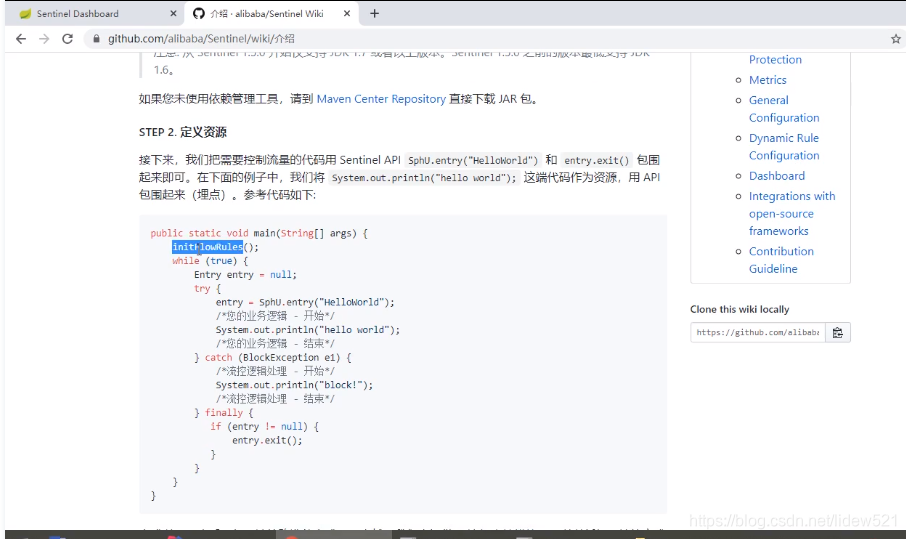Viewport: 906px width, 539px height.
Task: Close the alibaba/Sentinel Wiki tab
Action: (347, 13)
